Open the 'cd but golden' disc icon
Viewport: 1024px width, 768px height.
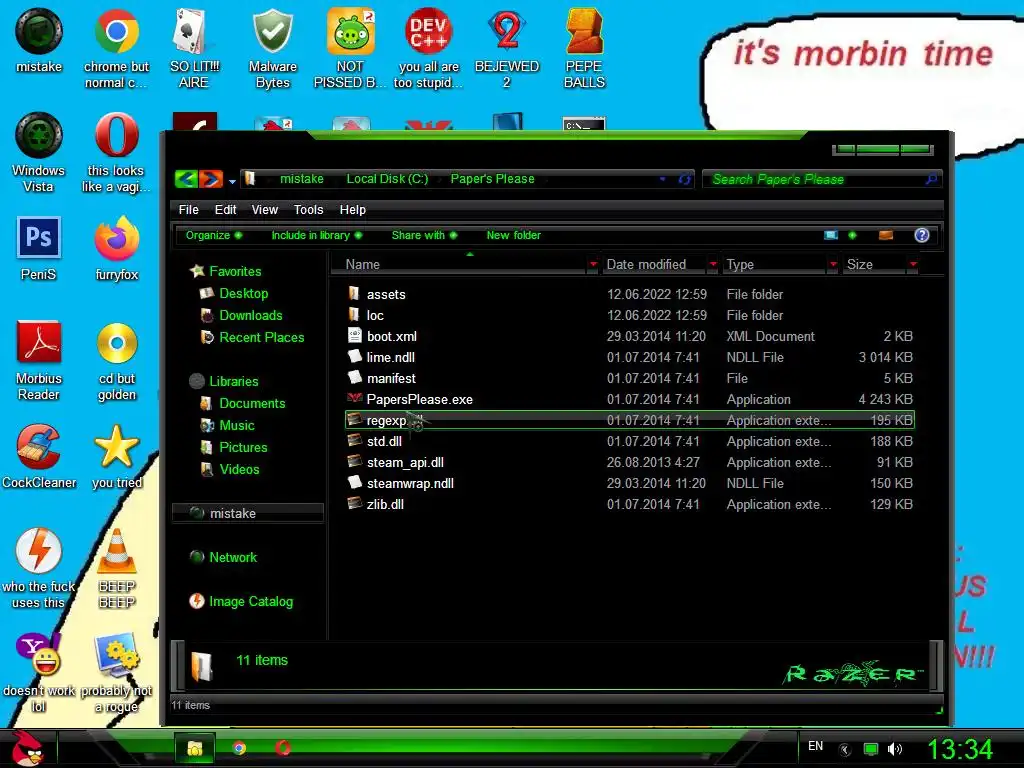117,360
